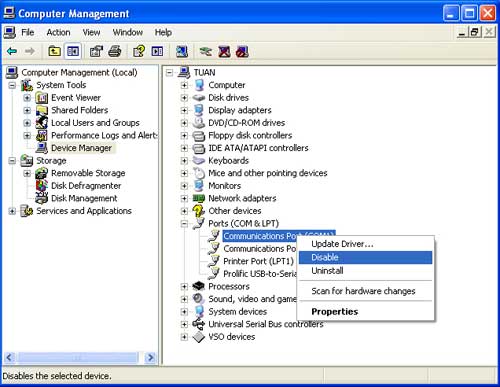This screenshot has height=387, width=500.
Task: Select Device Manager in the left tree
Action: point(81,148)
